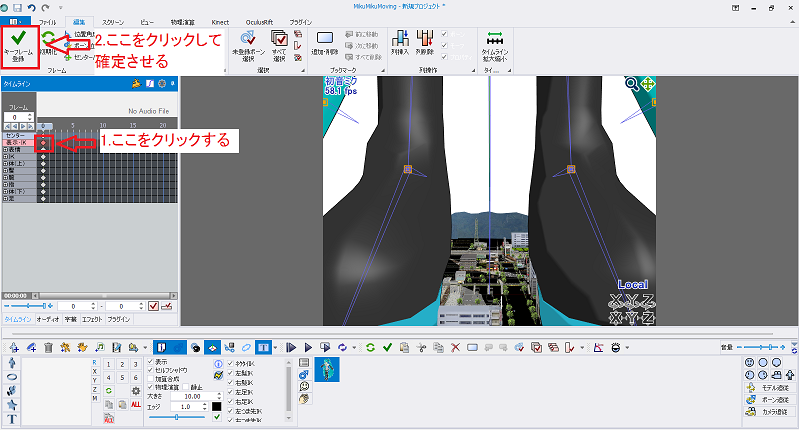
Task: Click the red ALL button icon
Action: click(x=136, y=405)
